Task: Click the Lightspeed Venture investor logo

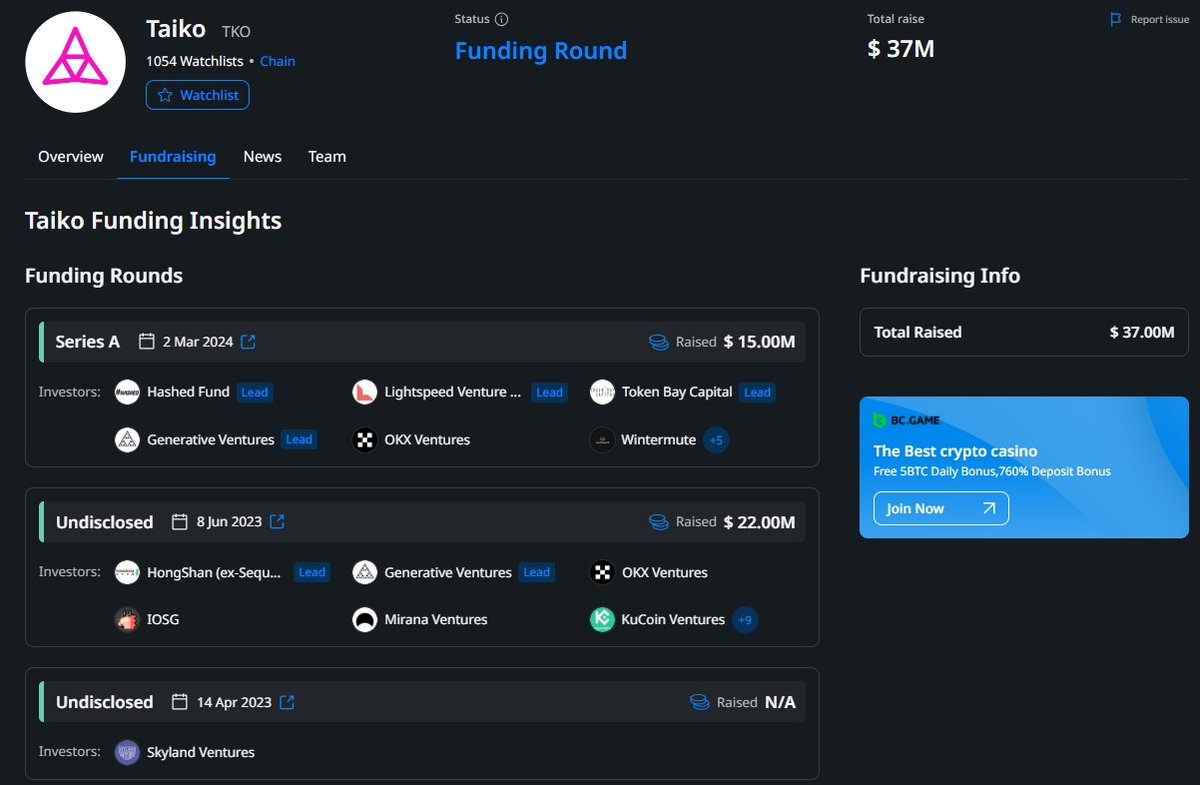Action: [365, 392]
